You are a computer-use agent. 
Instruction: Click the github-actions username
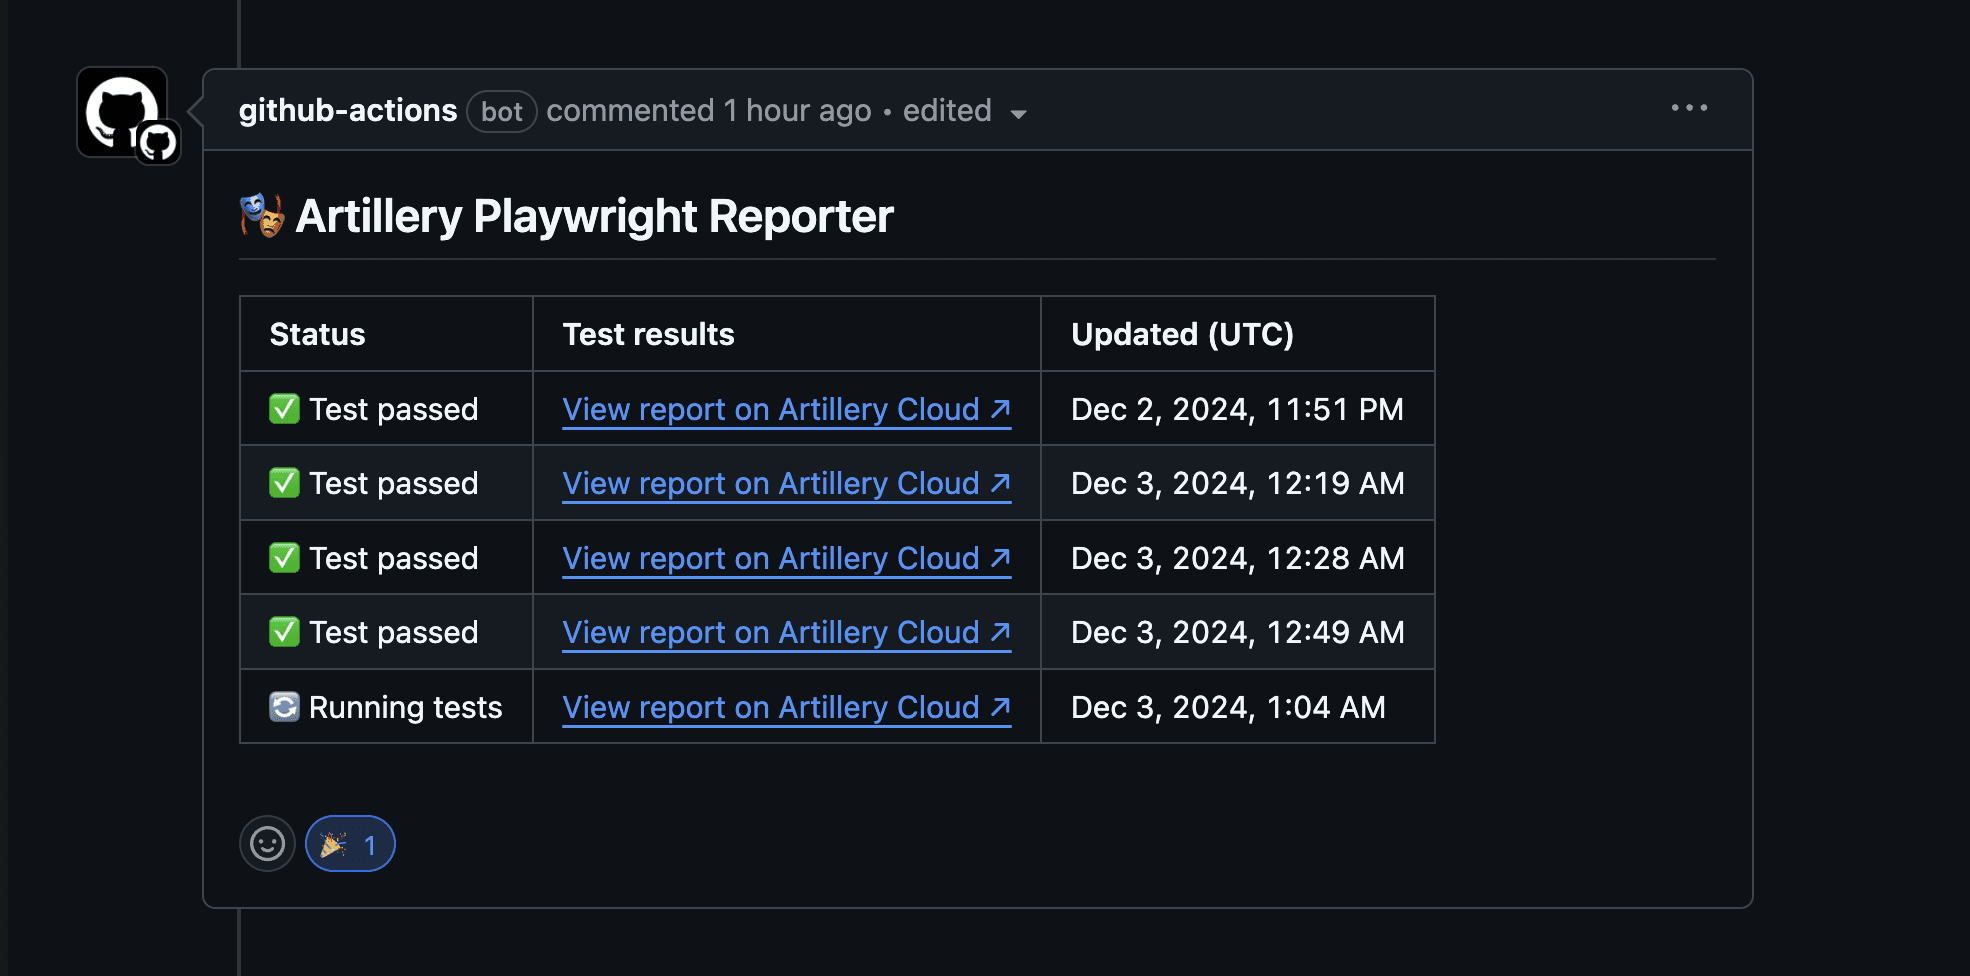tap(347, 110)
